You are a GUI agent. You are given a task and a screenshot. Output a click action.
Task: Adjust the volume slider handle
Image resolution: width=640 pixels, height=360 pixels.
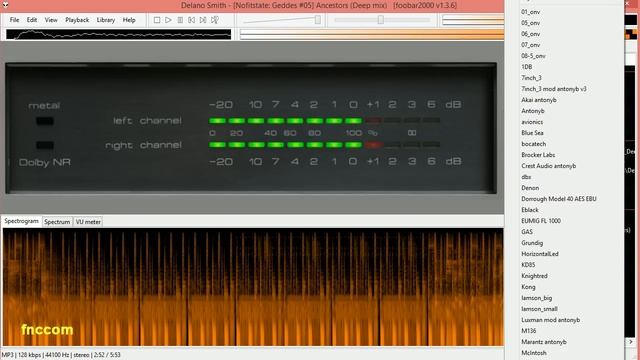pyautogui.click(x=318, y=20)
